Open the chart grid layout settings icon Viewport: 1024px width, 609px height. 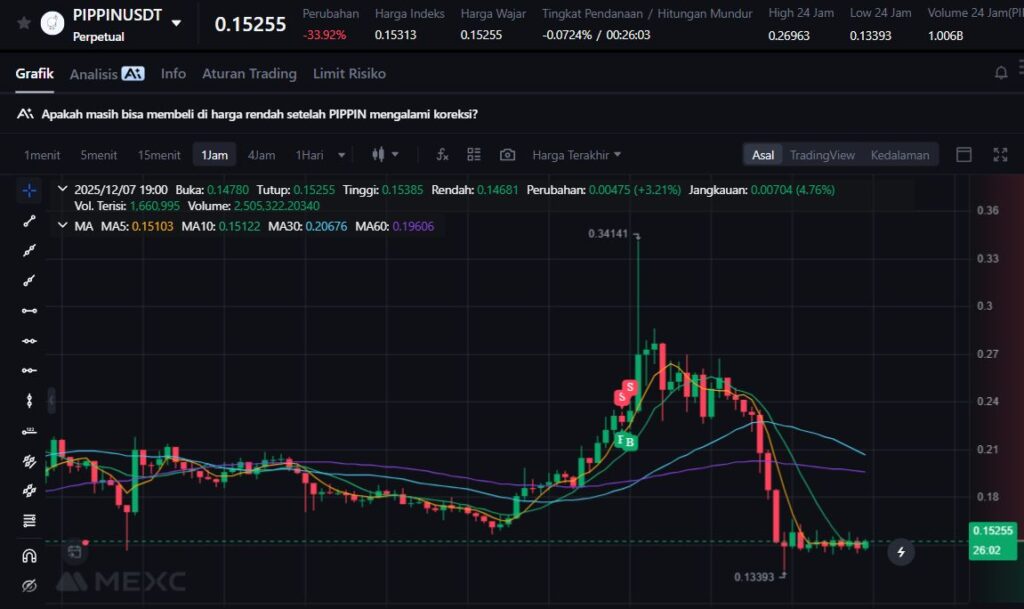tap(474, 155)
